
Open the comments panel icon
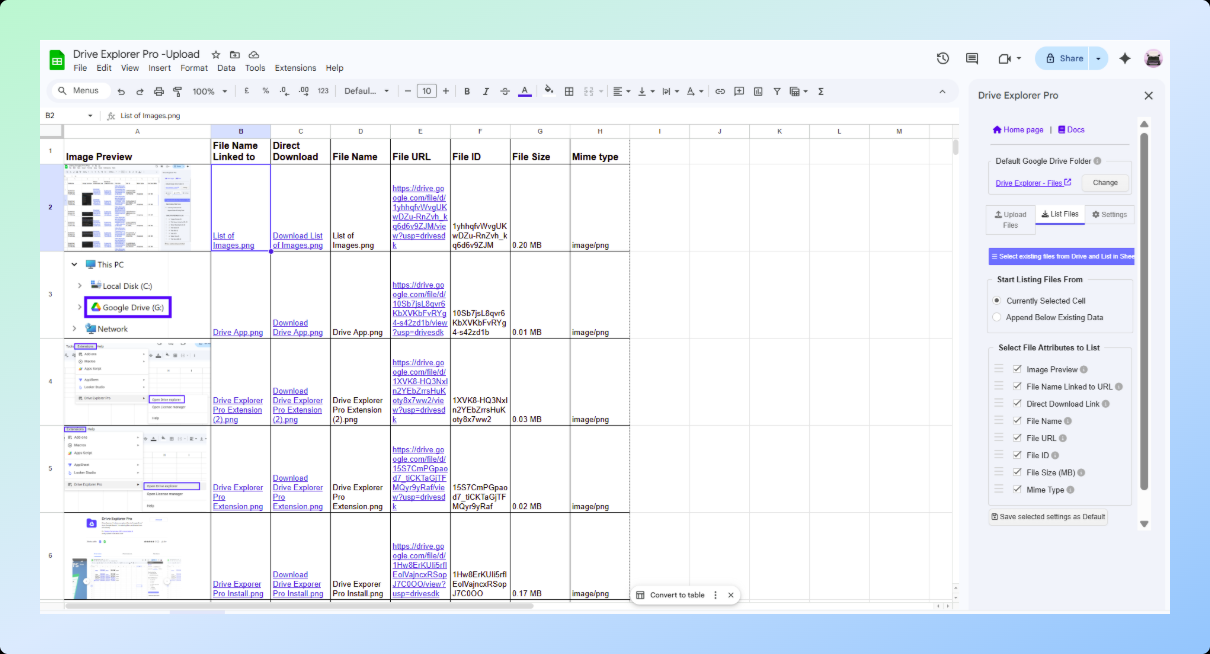[x=971, y=59]
